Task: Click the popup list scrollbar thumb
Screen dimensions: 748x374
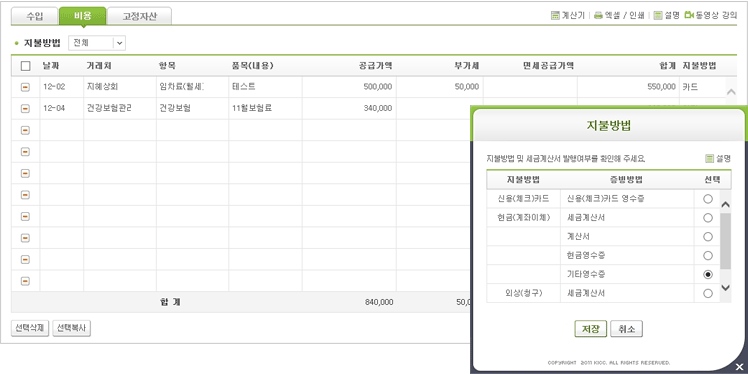Action: tap(726, 241)
